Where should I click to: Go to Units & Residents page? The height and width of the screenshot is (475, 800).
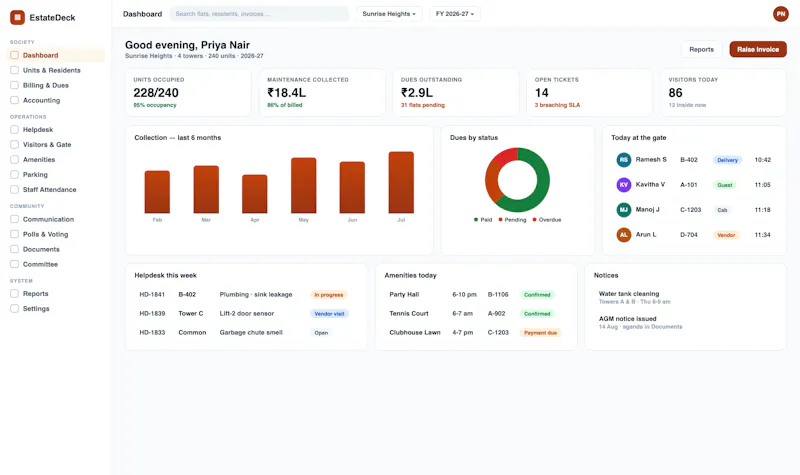click(x=56, y=70)
